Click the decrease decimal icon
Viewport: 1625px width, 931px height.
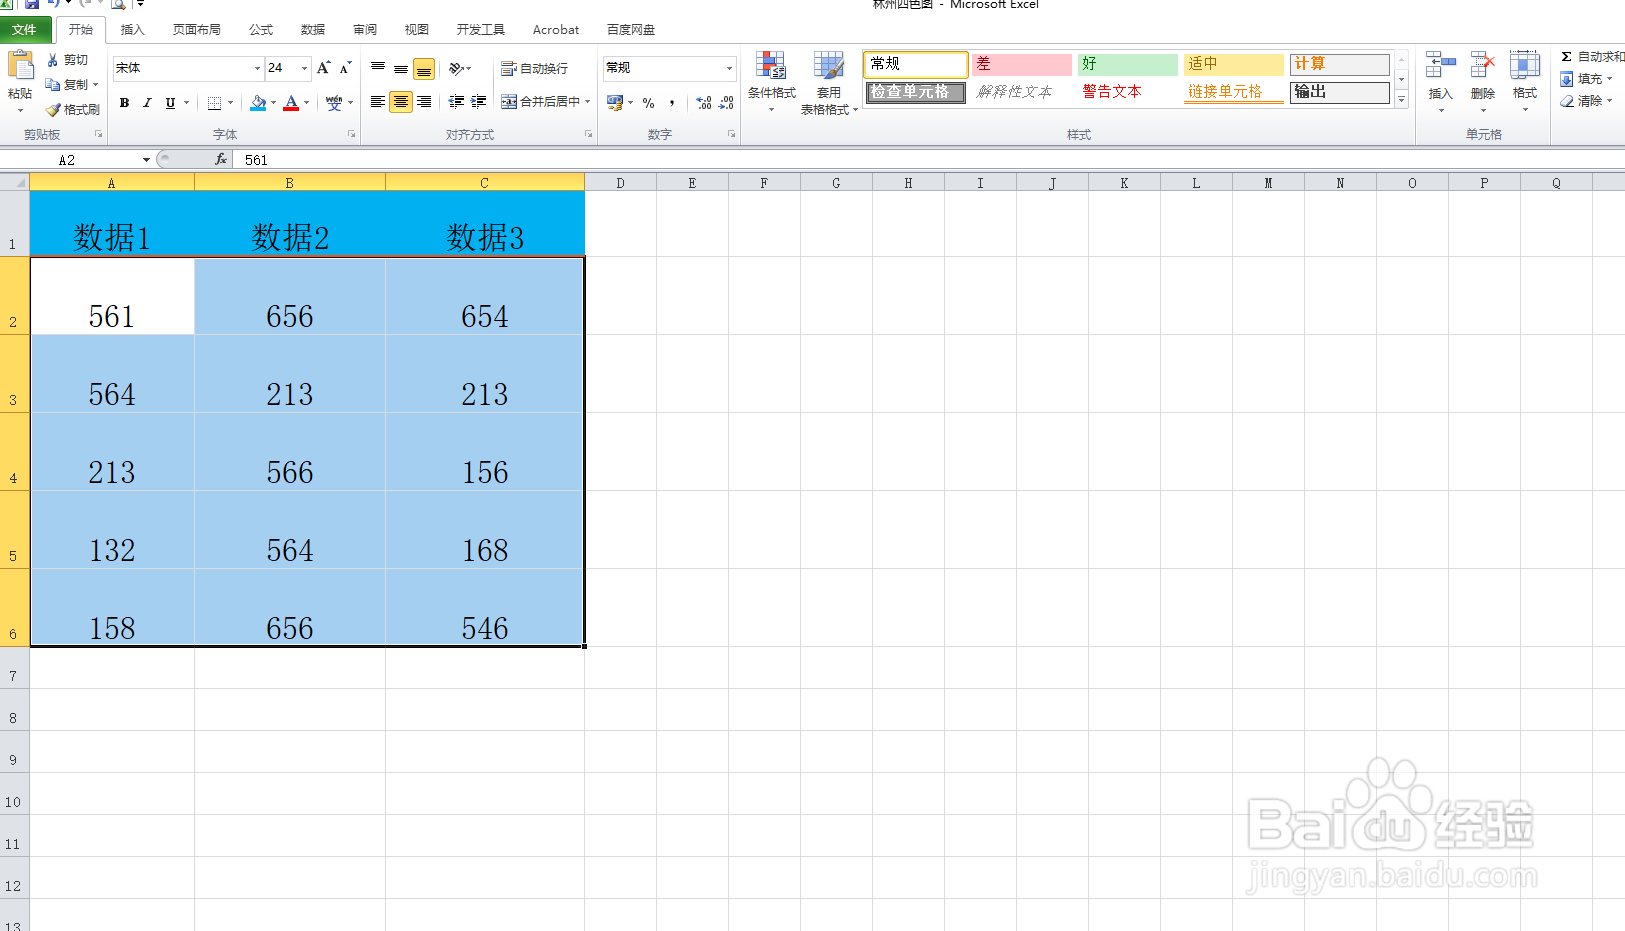click(x=727, y=103)
